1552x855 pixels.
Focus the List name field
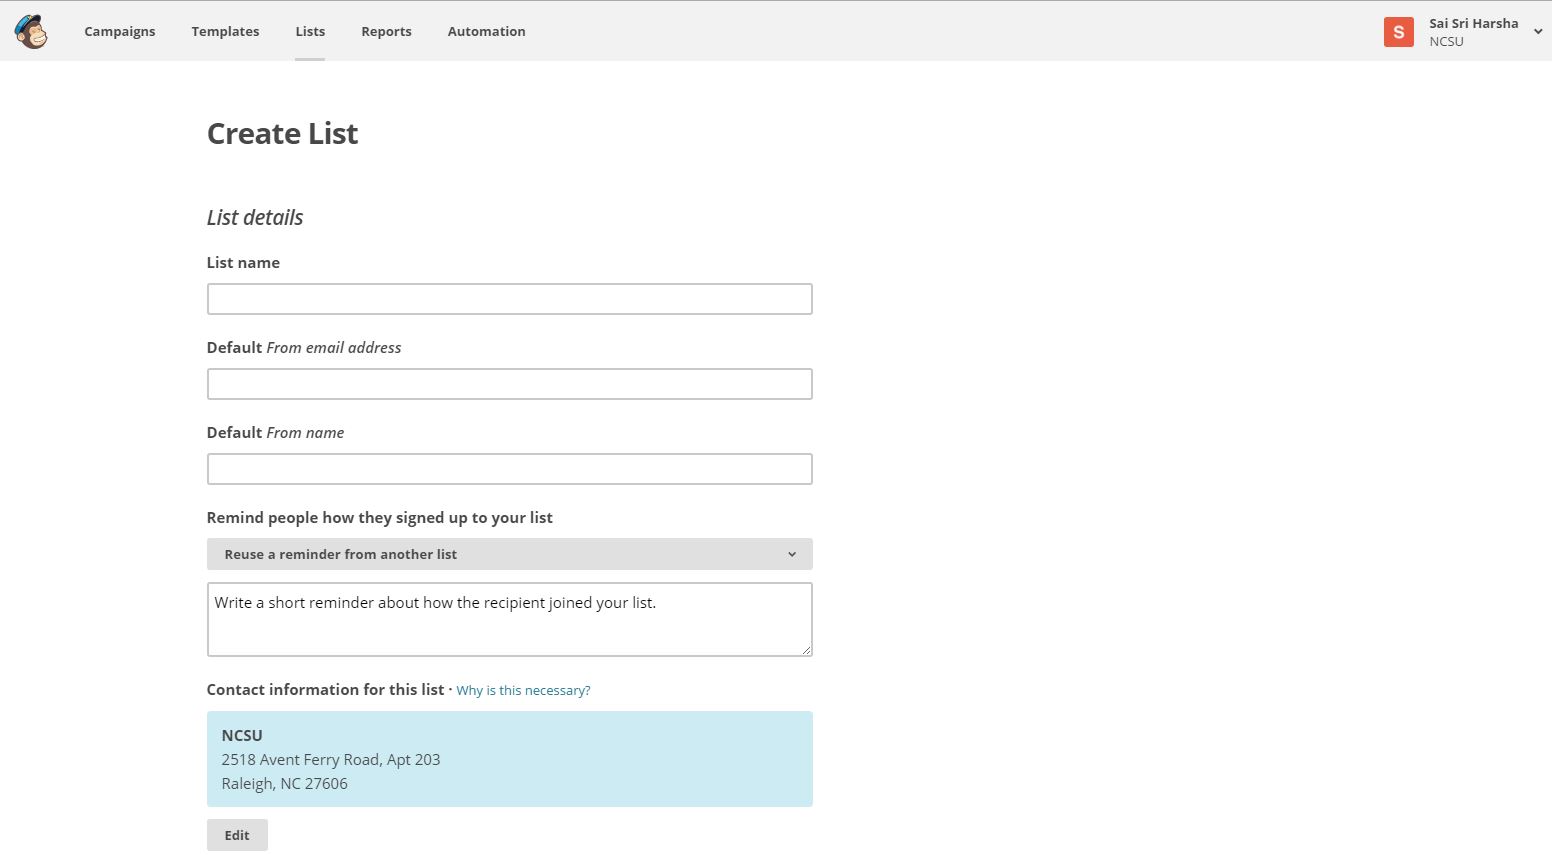tap(509, 299)
